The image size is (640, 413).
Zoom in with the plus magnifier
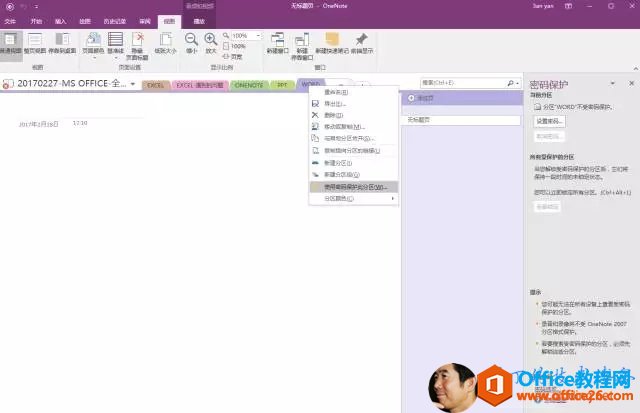point(211,44)
